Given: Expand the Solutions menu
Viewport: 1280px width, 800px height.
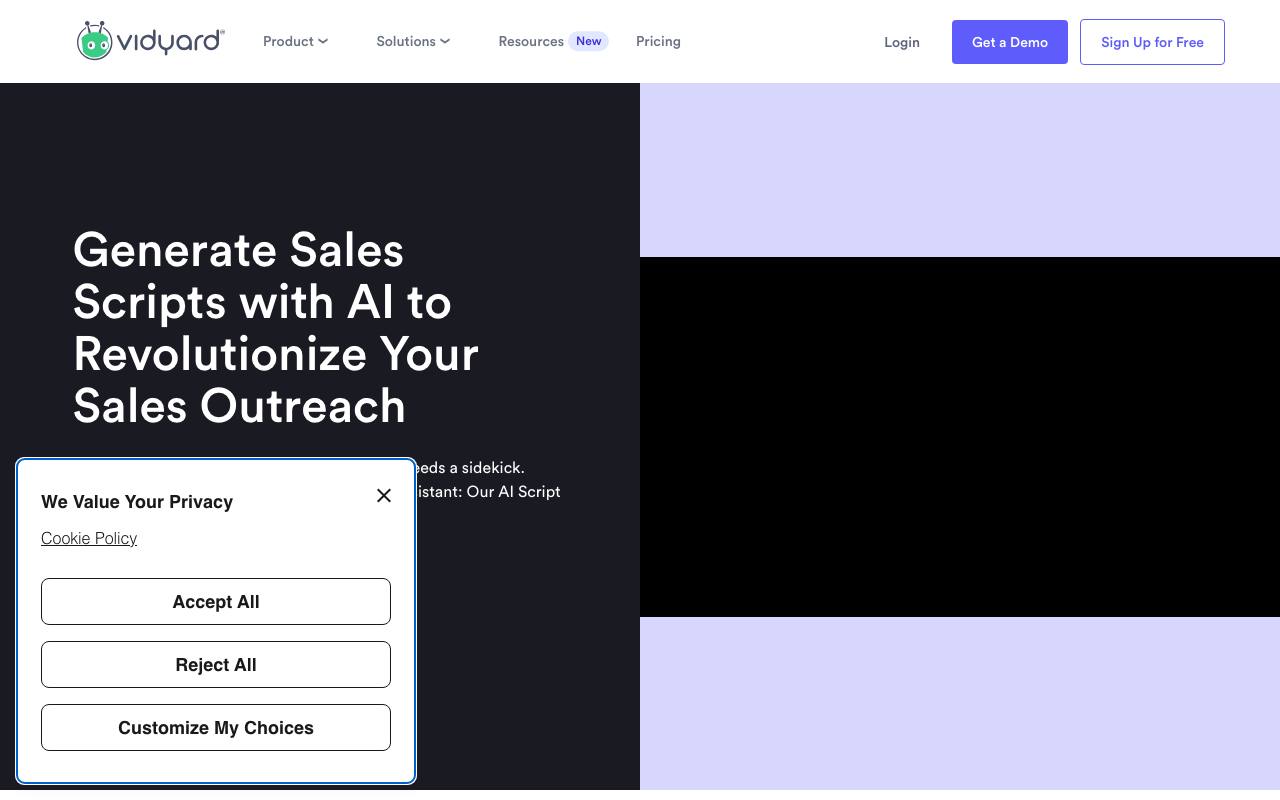Looking at the screenshot, I should coord(413,41).
